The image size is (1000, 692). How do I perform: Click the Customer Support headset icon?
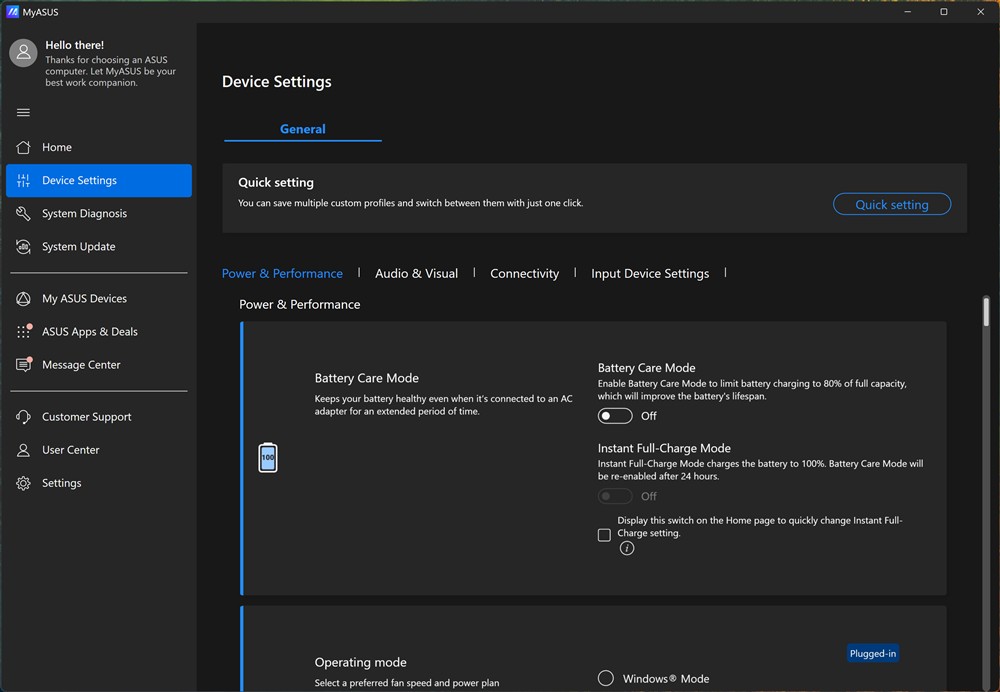24,417
